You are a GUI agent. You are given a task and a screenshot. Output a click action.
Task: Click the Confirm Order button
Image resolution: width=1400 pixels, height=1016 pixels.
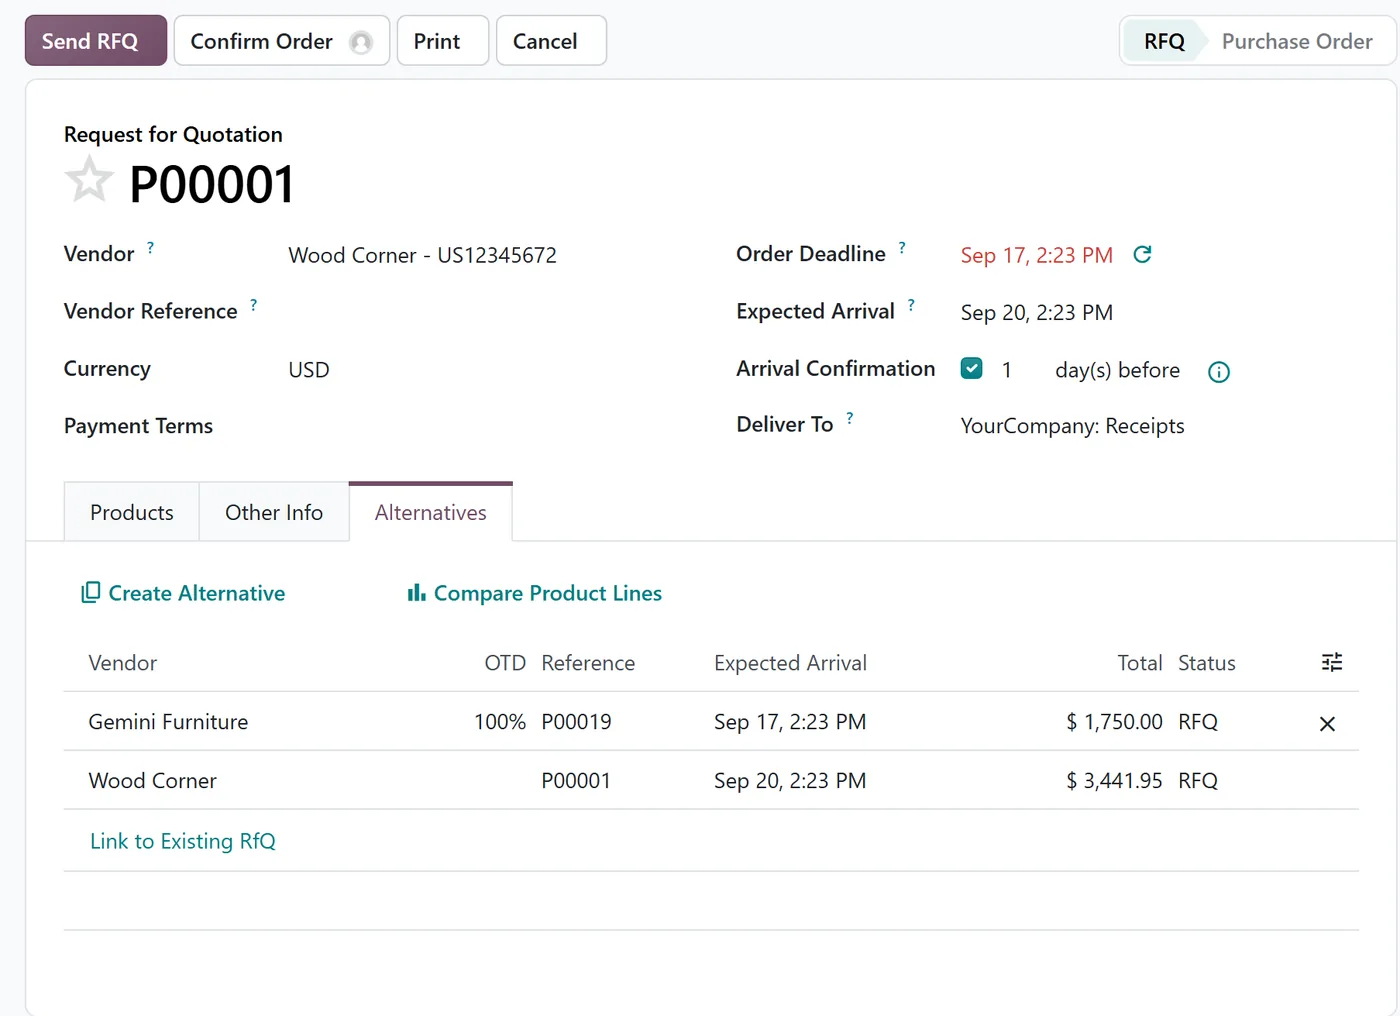point(282,40)
